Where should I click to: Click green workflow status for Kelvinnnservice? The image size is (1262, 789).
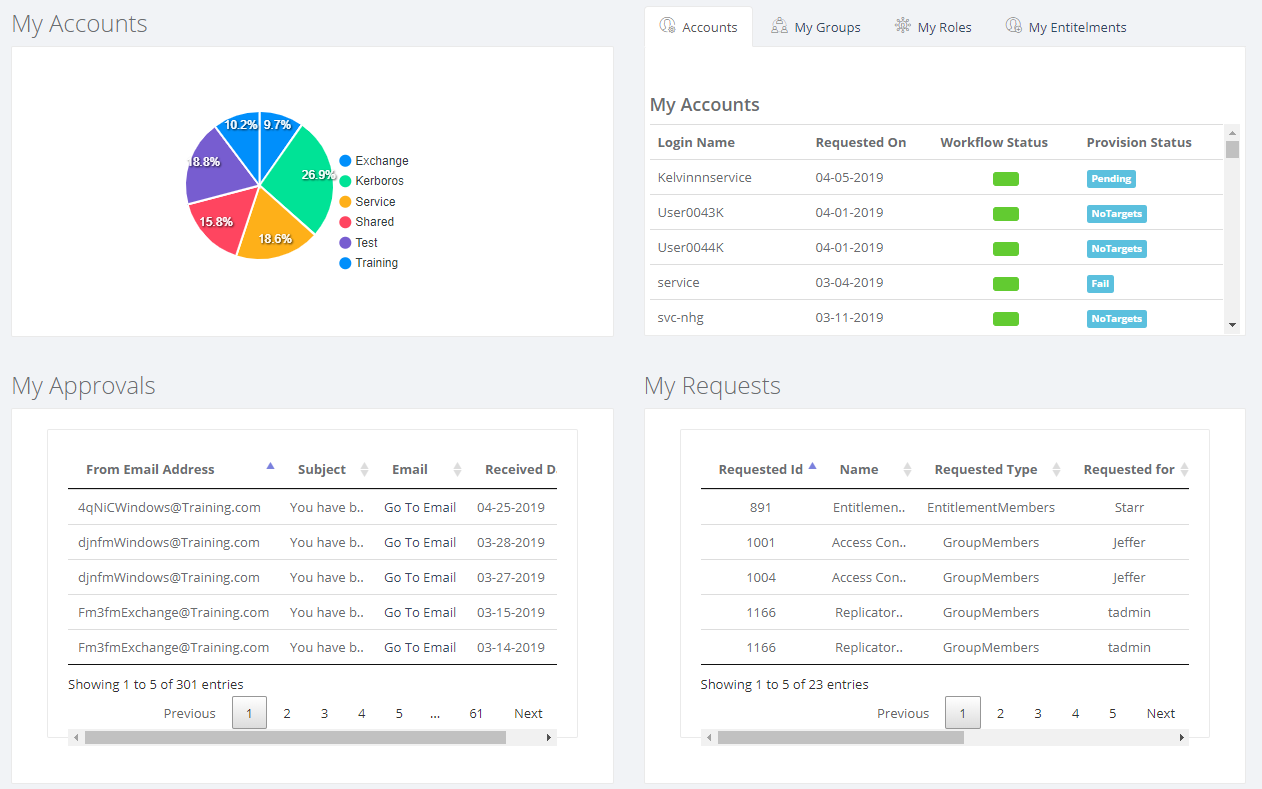pos(1005,179)
